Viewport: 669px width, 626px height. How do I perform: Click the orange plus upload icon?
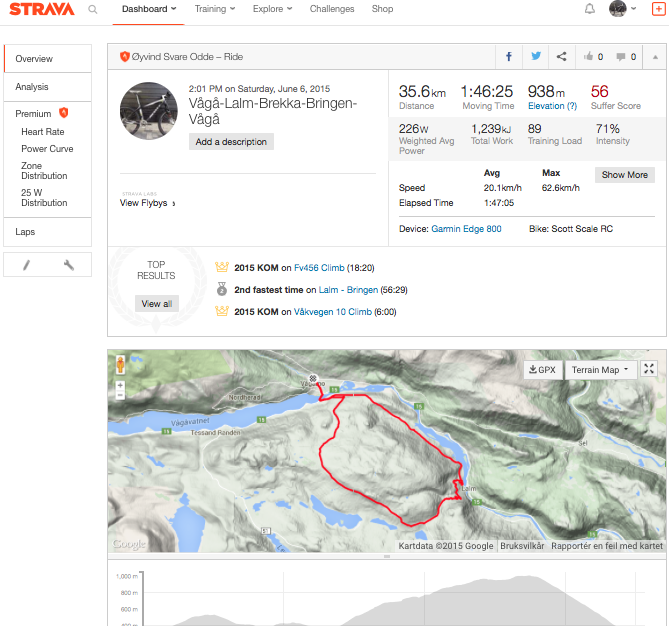658,9
